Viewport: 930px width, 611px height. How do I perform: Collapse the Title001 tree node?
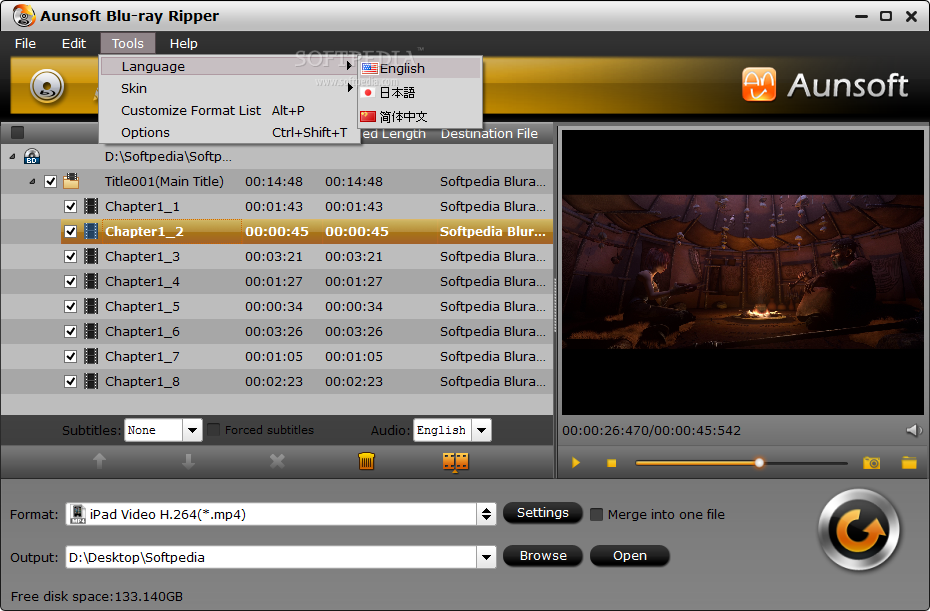[x=32, y=182]
